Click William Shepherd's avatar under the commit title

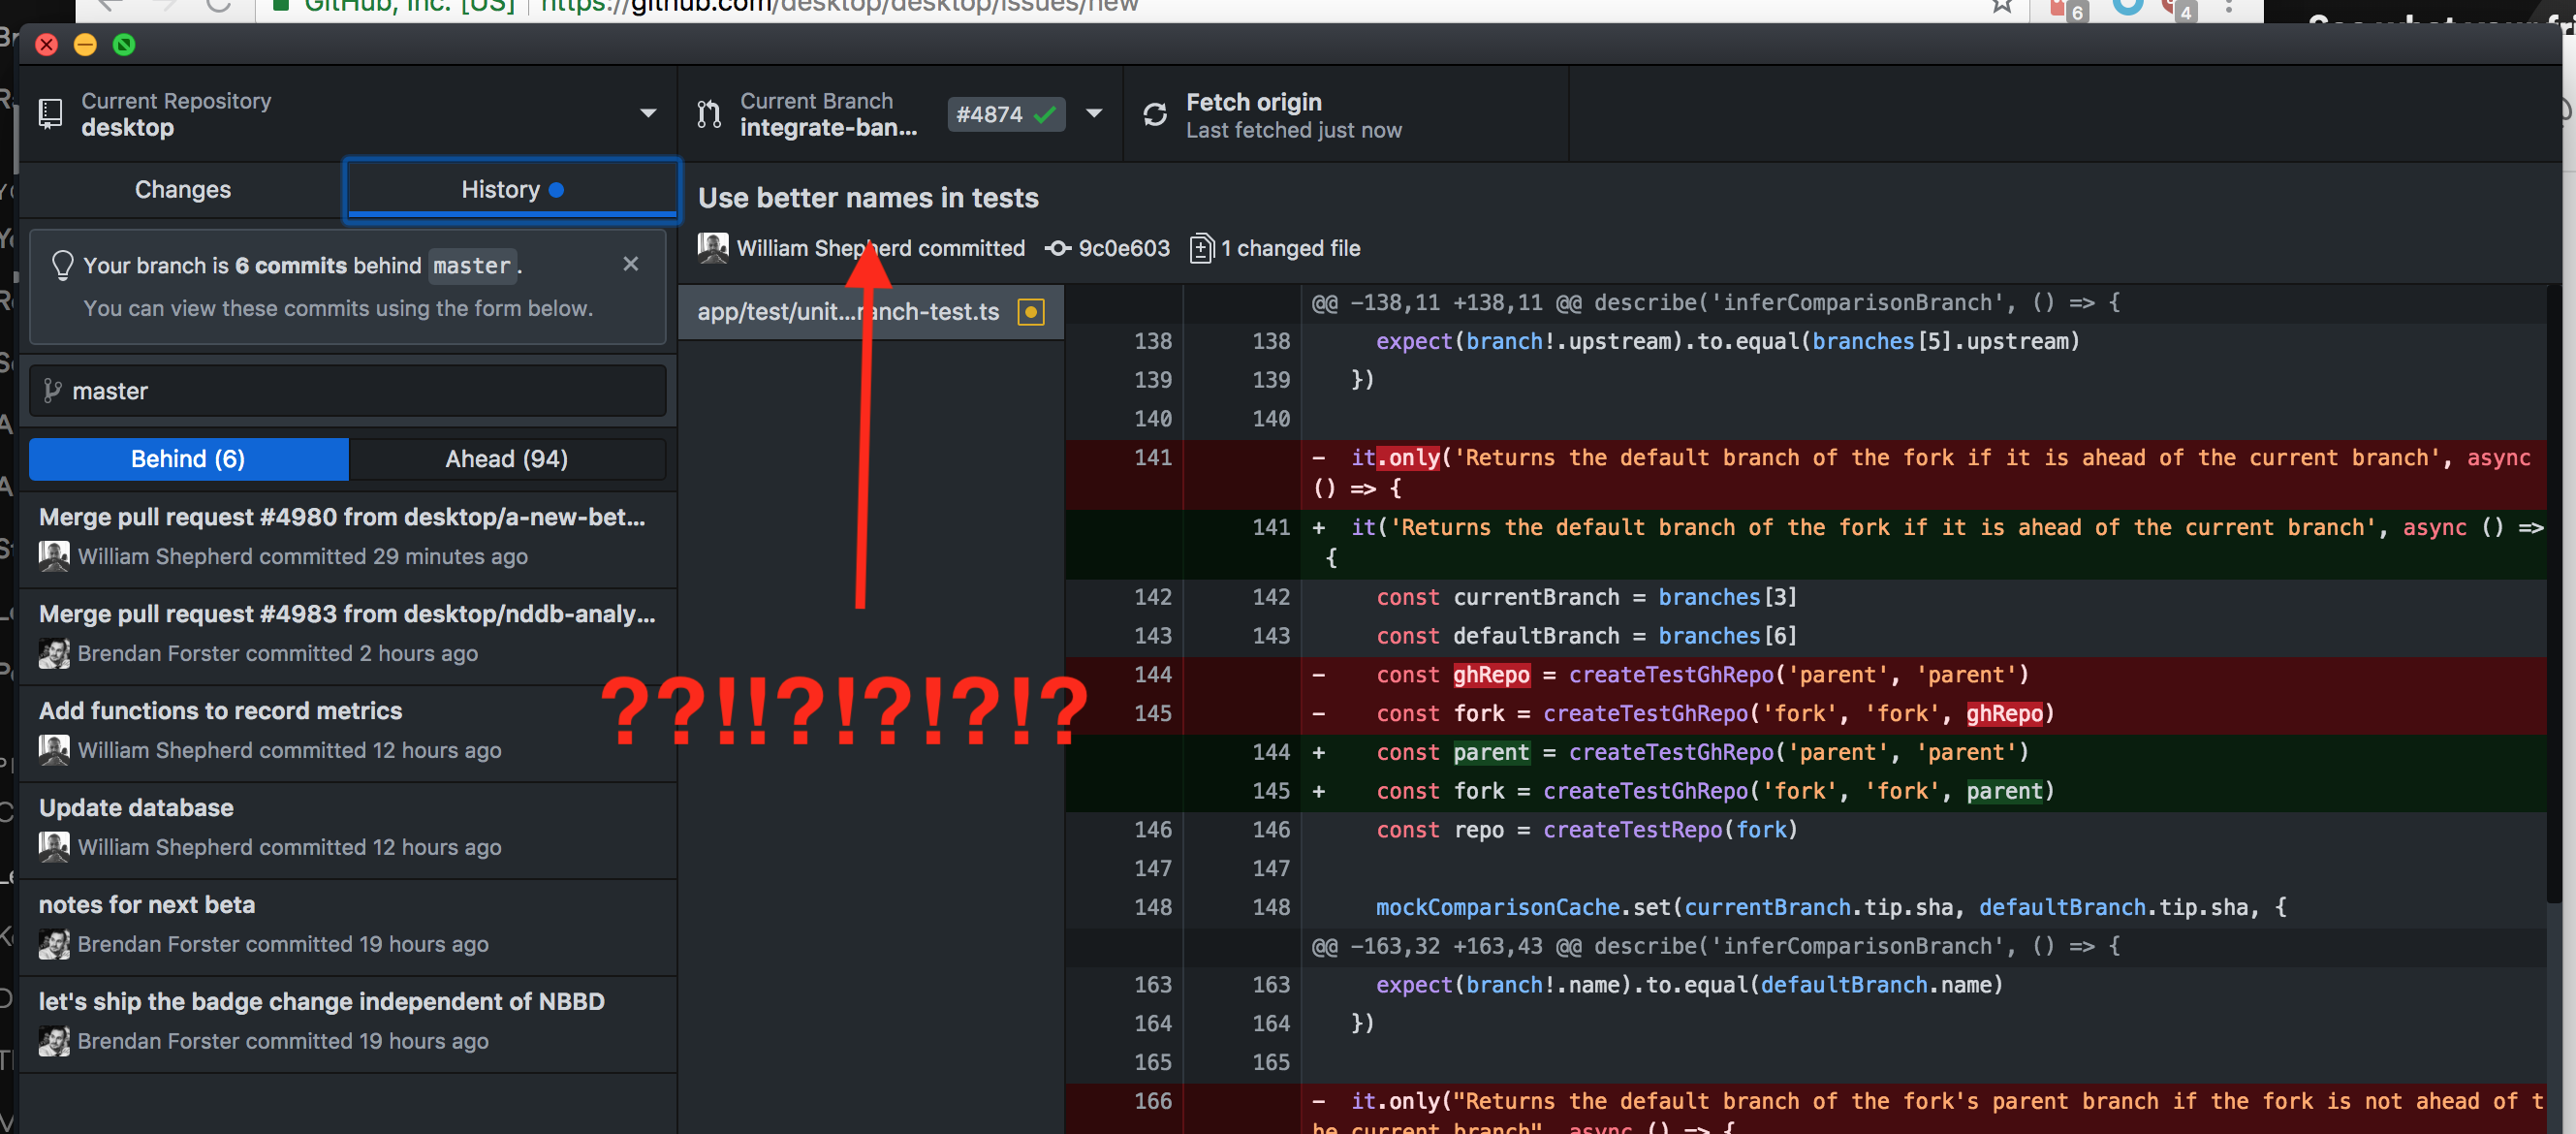[712, 248]
